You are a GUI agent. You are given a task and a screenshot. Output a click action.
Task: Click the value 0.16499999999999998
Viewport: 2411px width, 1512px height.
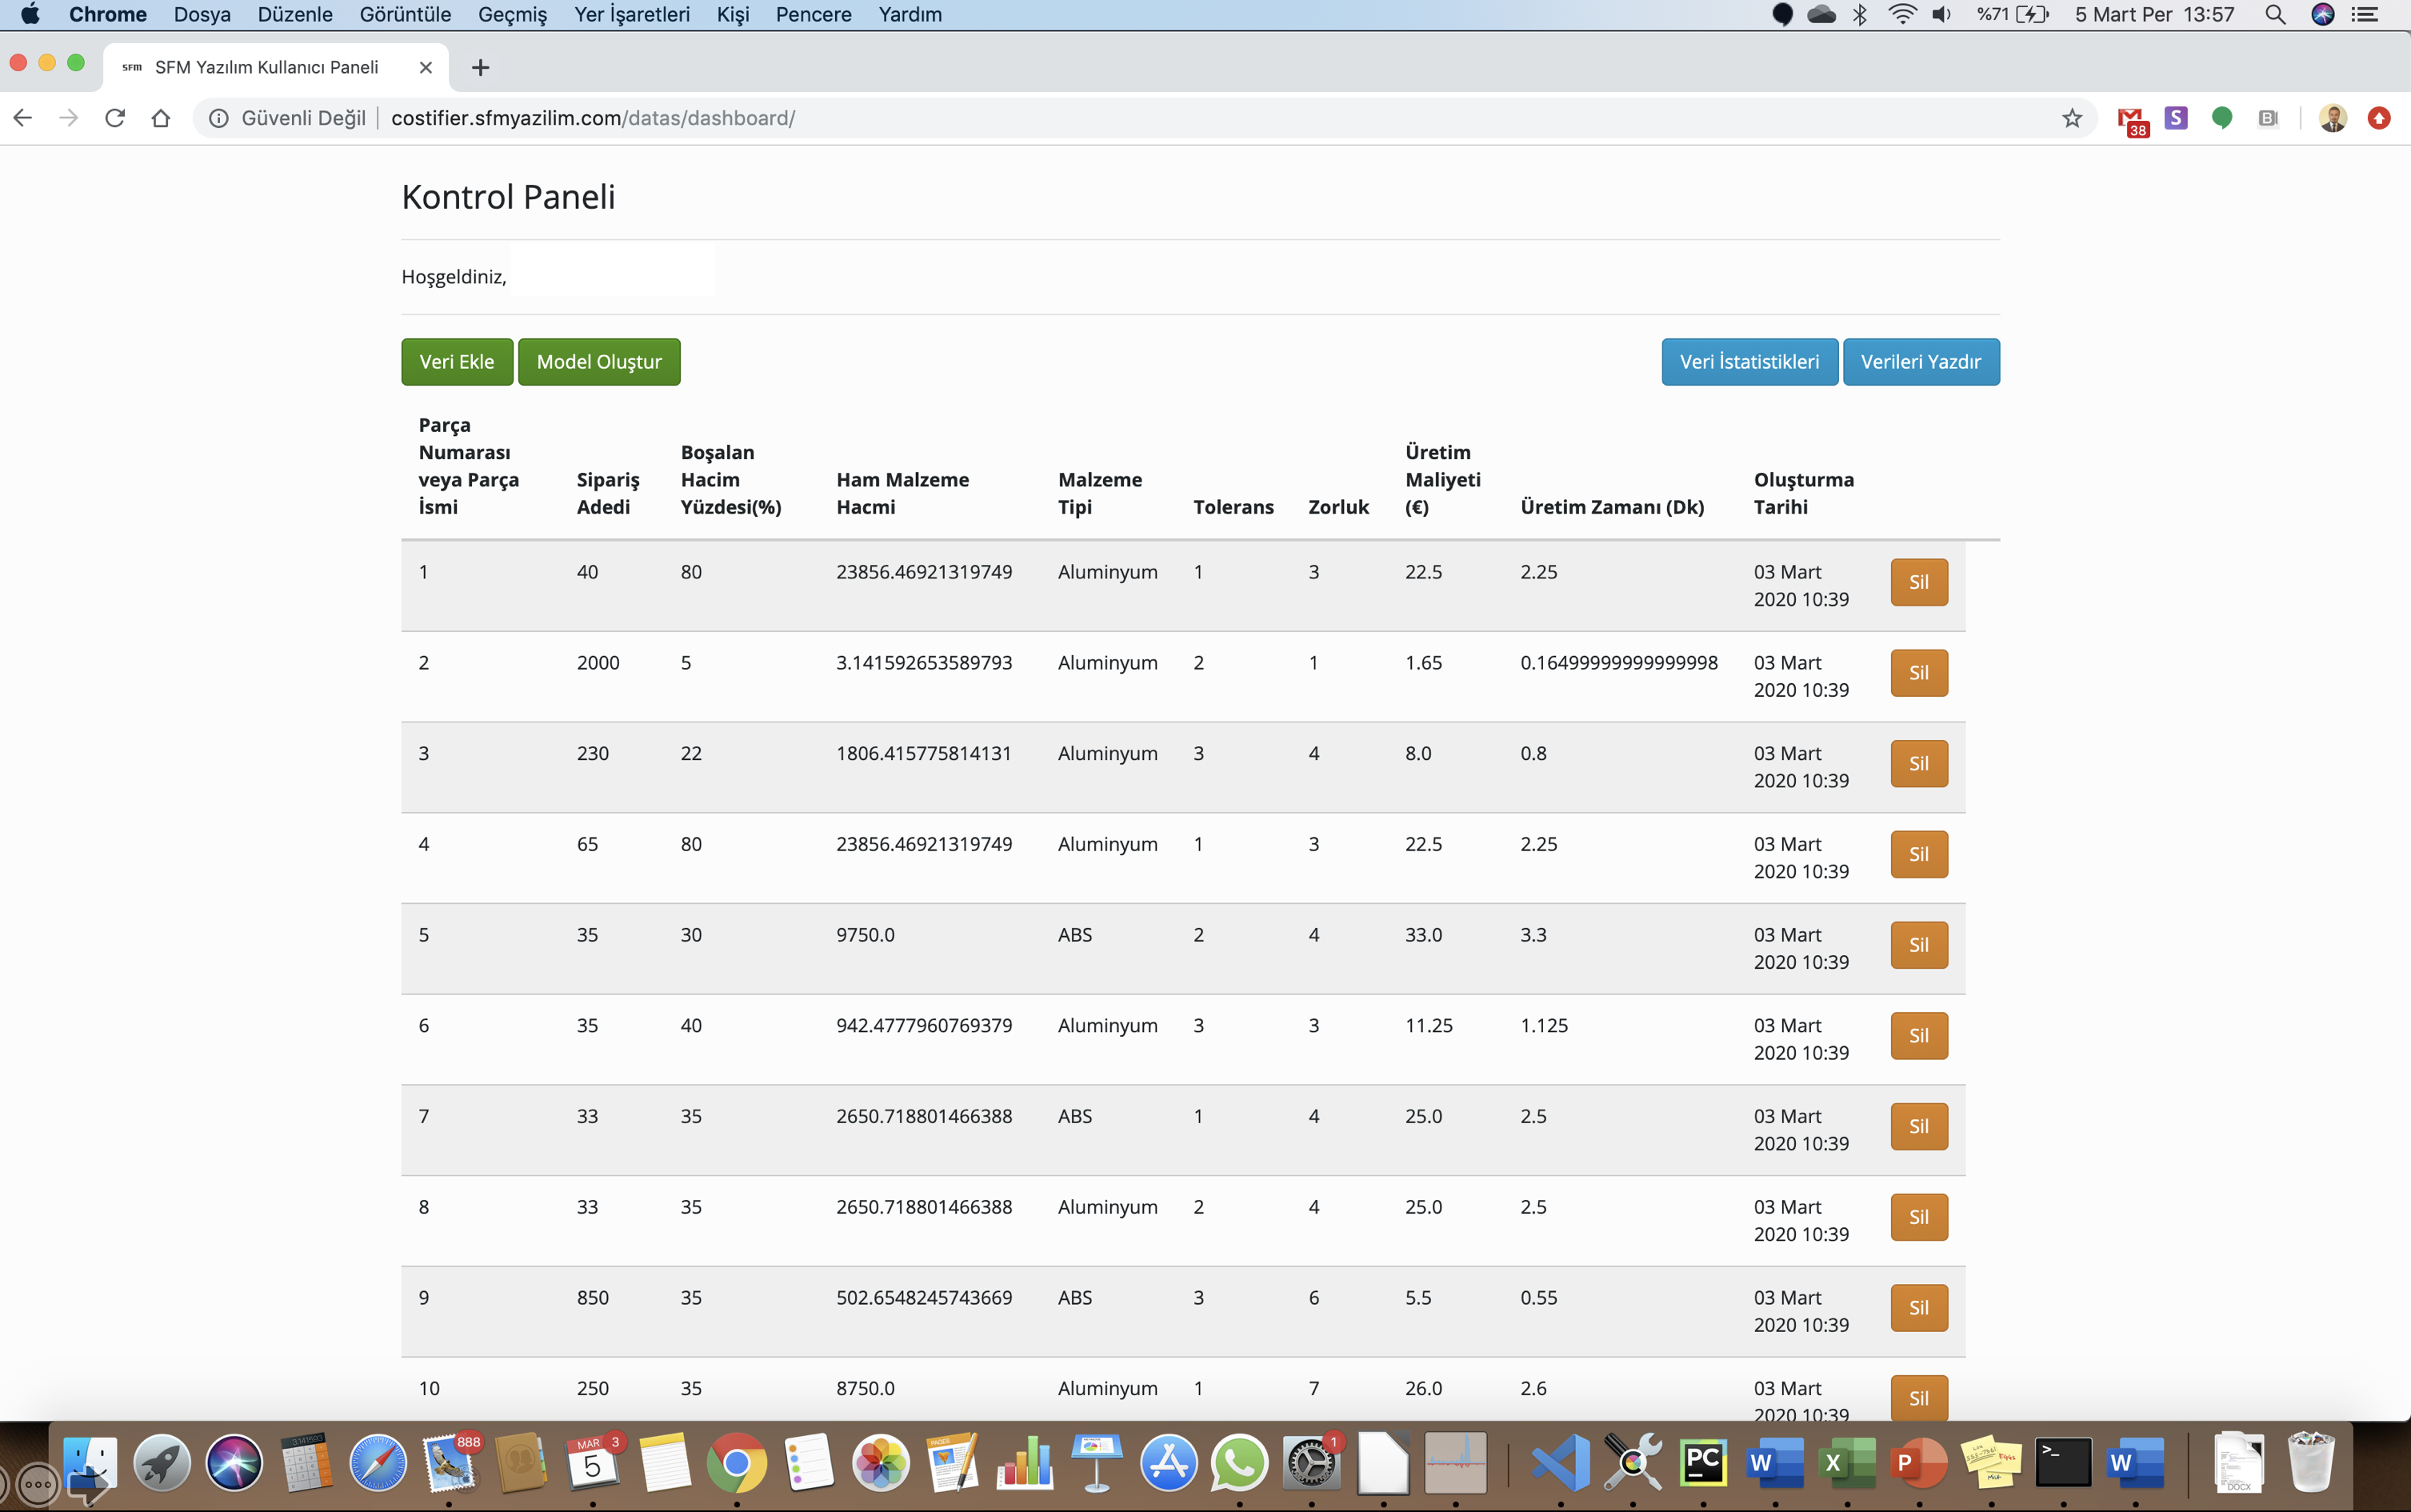click(1619, 663)
